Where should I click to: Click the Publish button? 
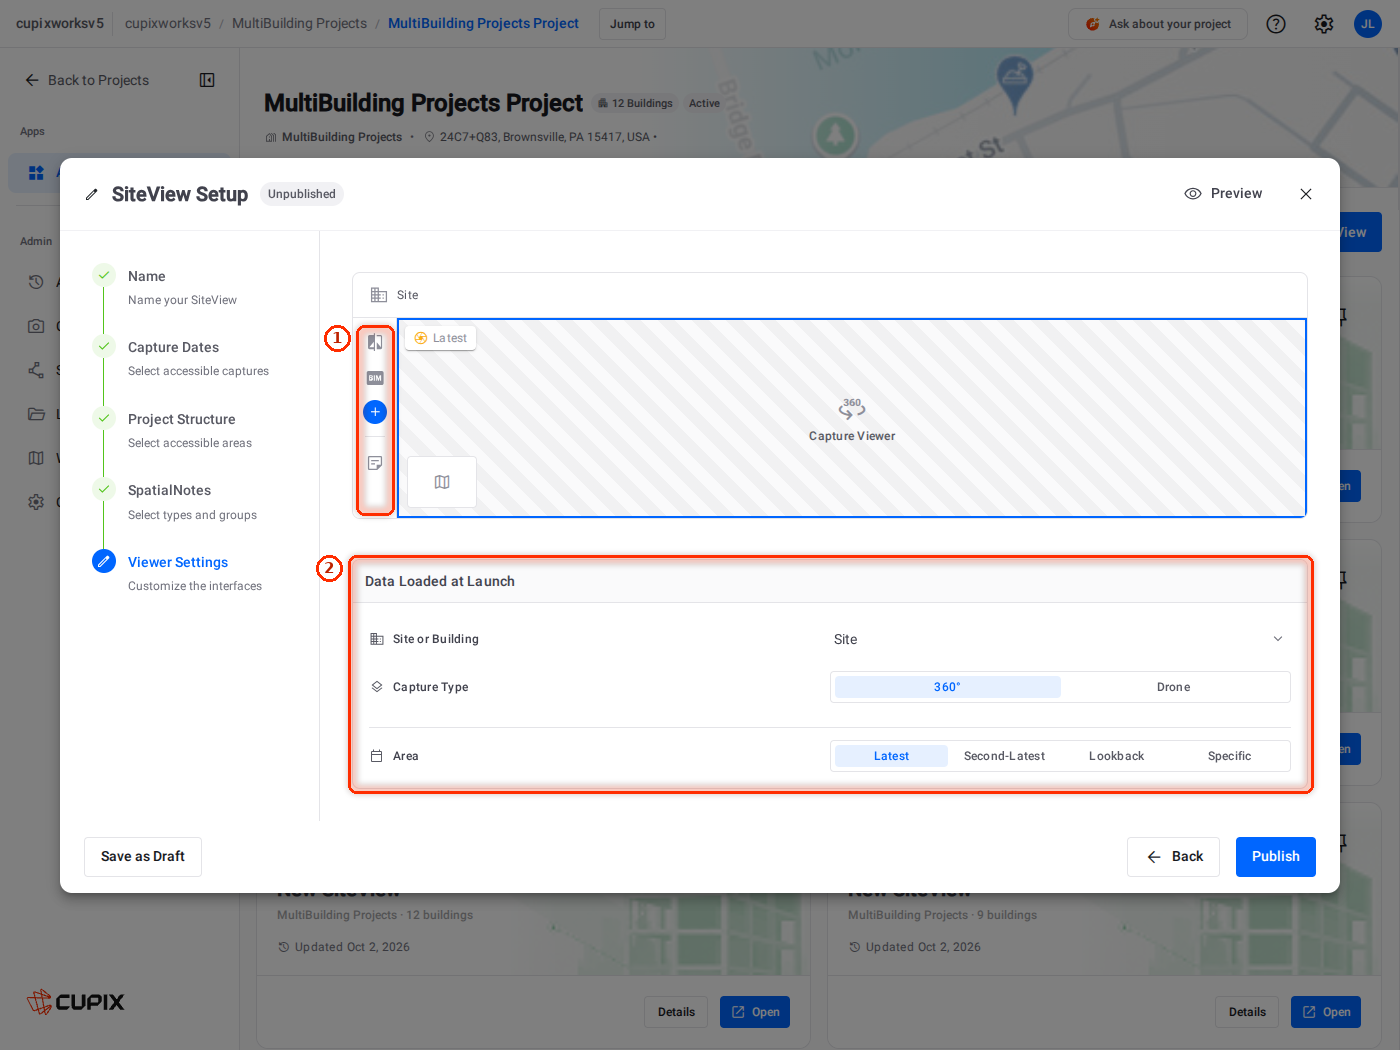click(x=1276, y=857)
